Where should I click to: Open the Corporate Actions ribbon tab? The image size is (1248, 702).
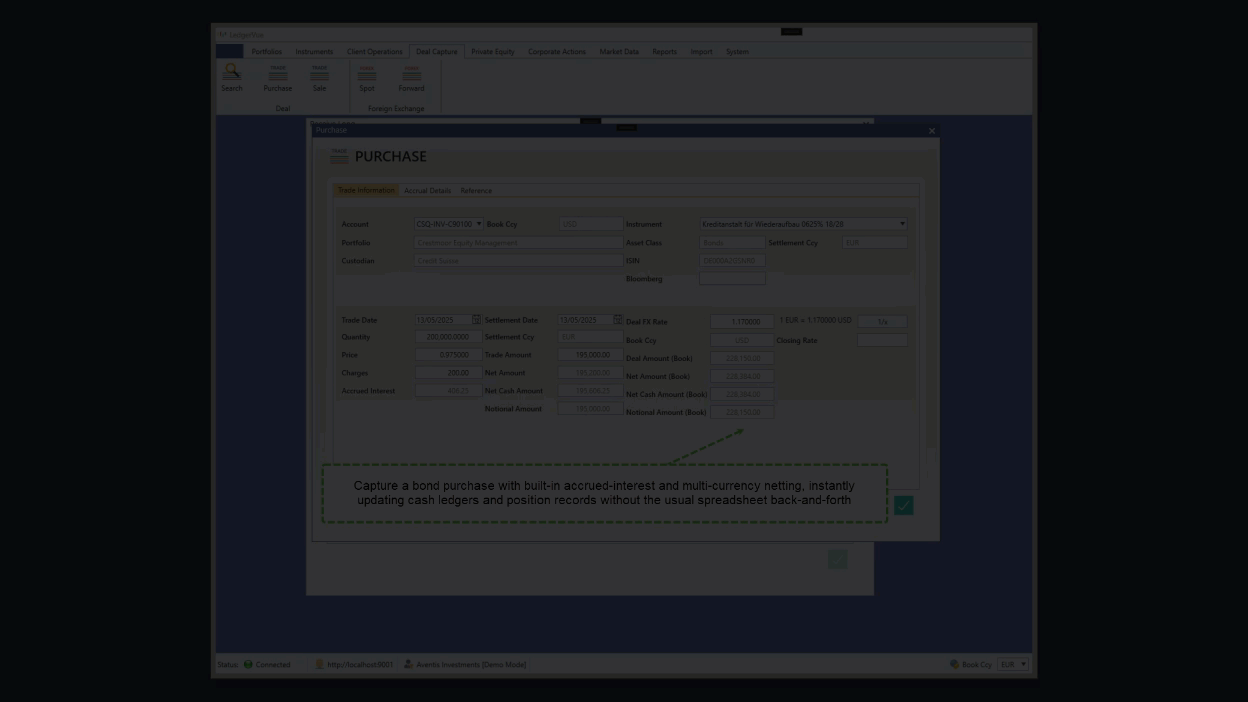point(557,52)
